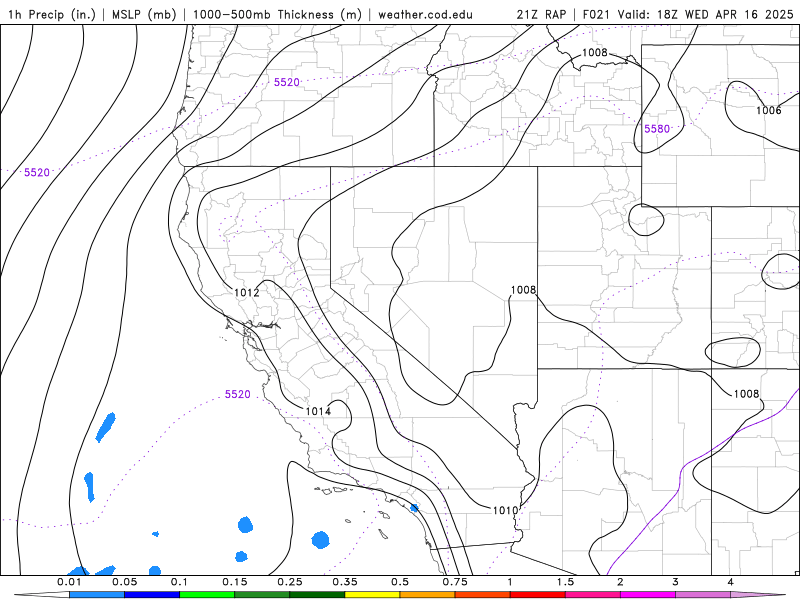The image size is (800, 600).
Task: Click the yellow 0.35–0.5 legend swatch
Action: pyautogui.click(x=372, y=595)
